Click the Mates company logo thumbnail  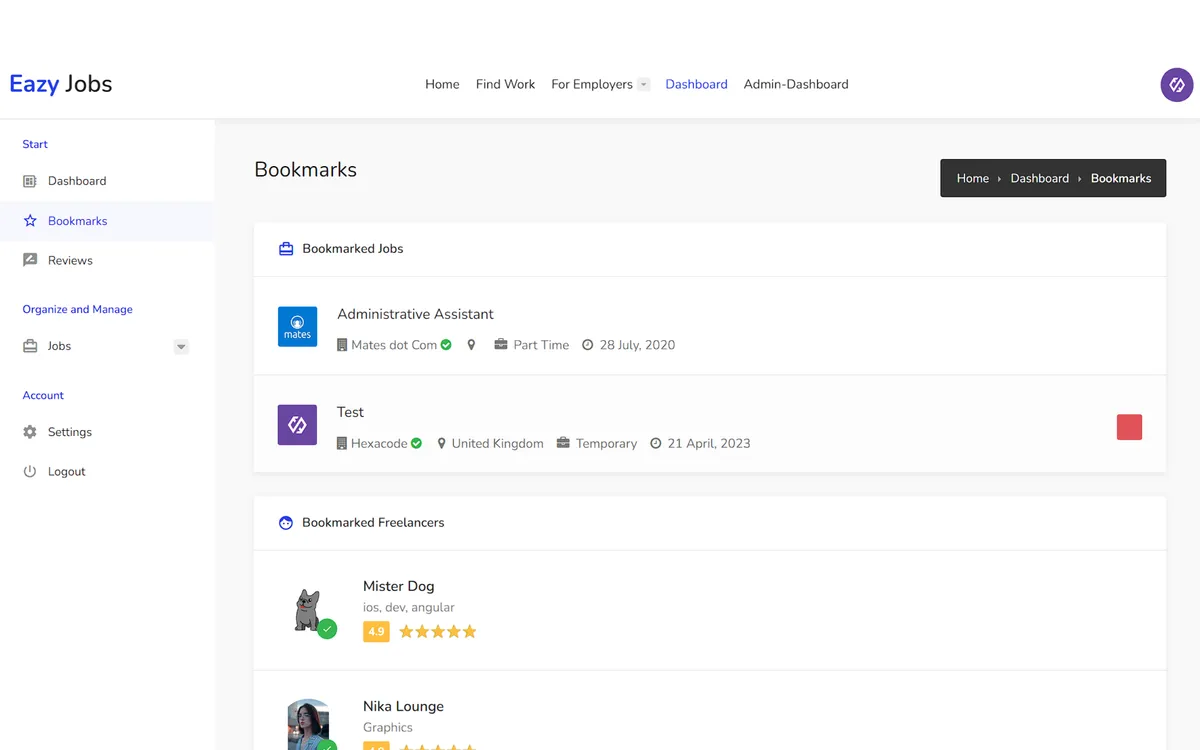[297, 326]
